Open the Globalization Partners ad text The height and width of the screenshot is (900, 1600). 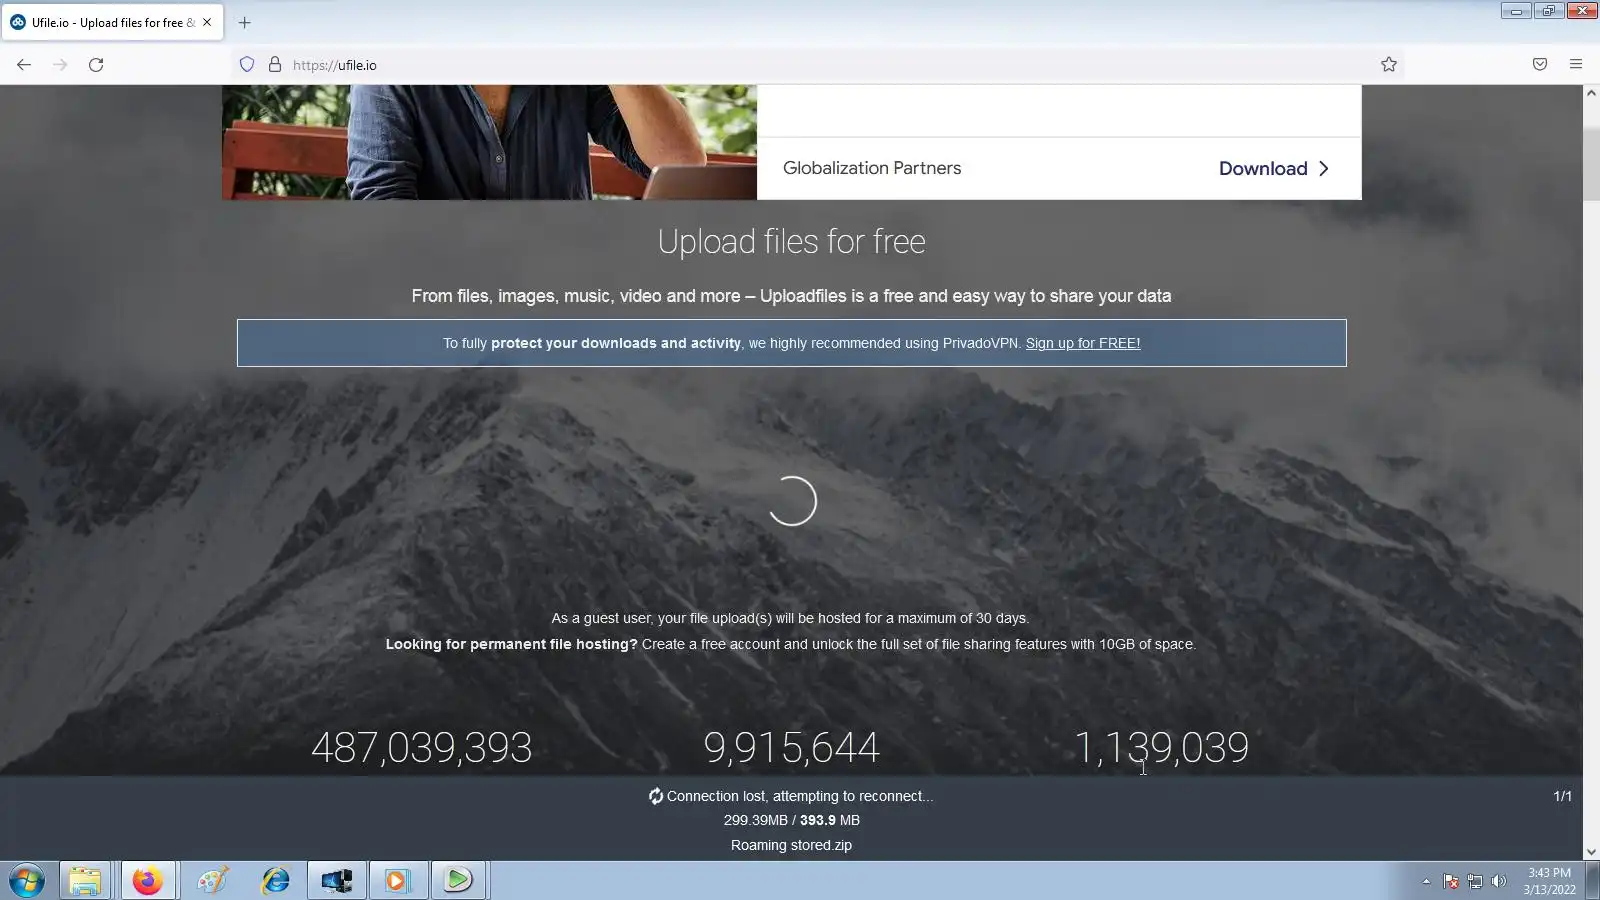tap(872, 168)
